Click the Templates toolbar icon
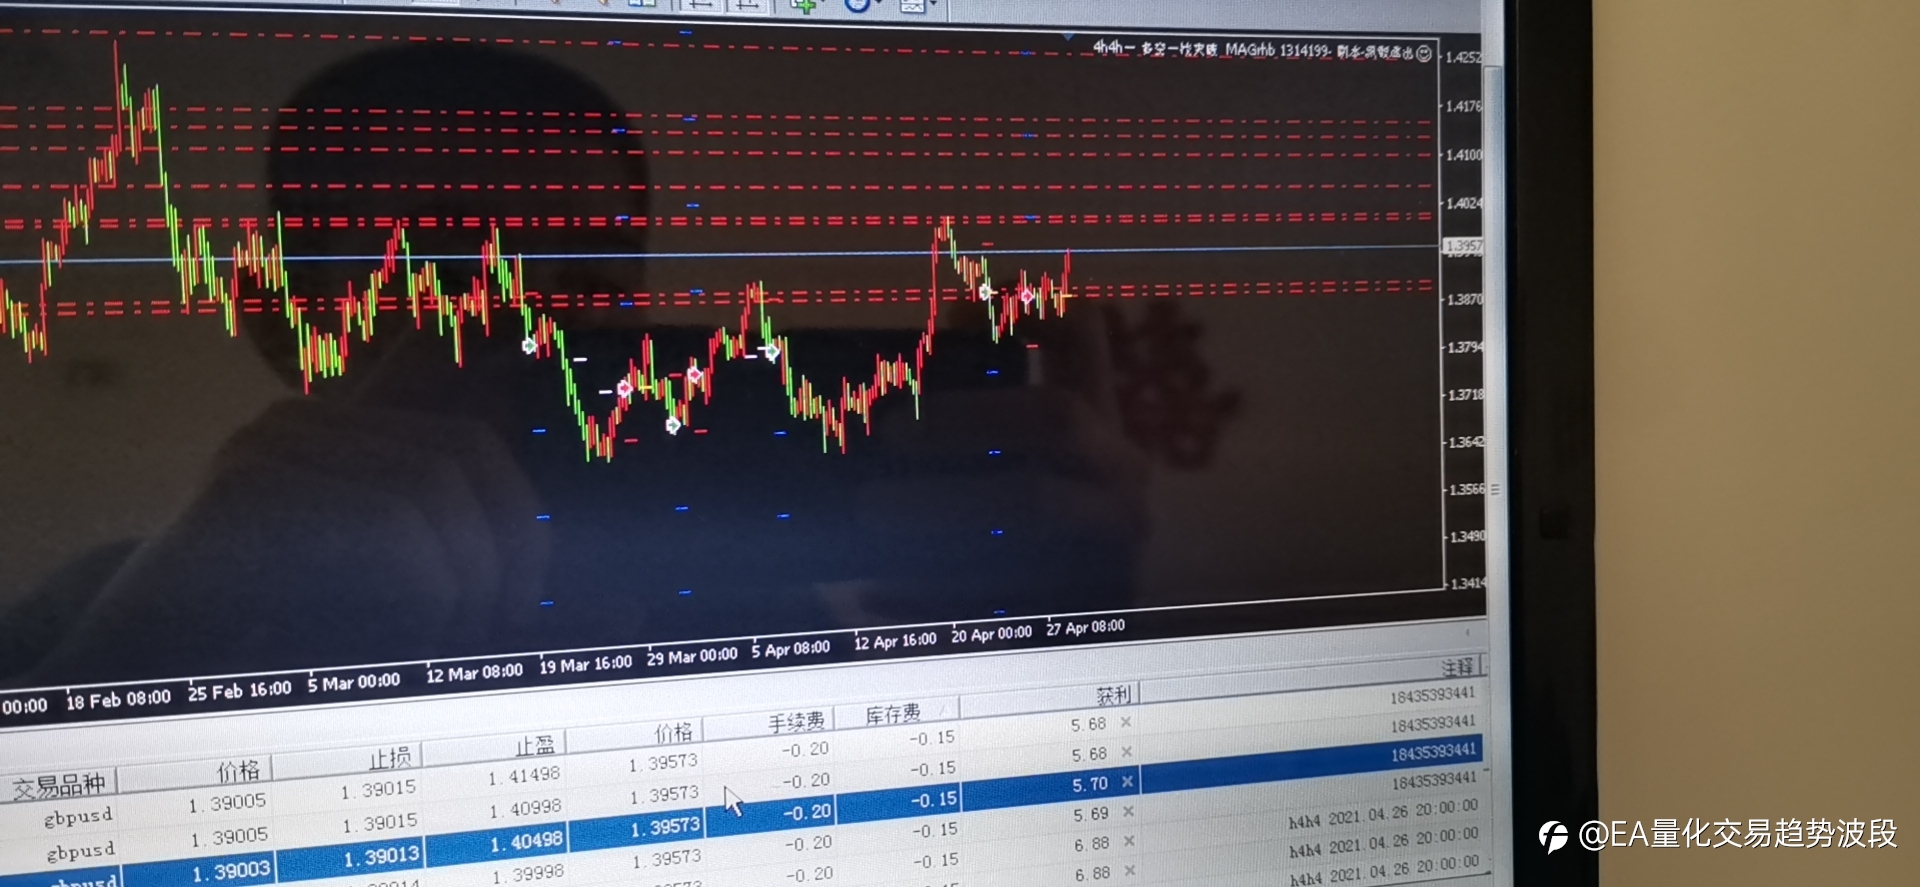 click(912, 6)
